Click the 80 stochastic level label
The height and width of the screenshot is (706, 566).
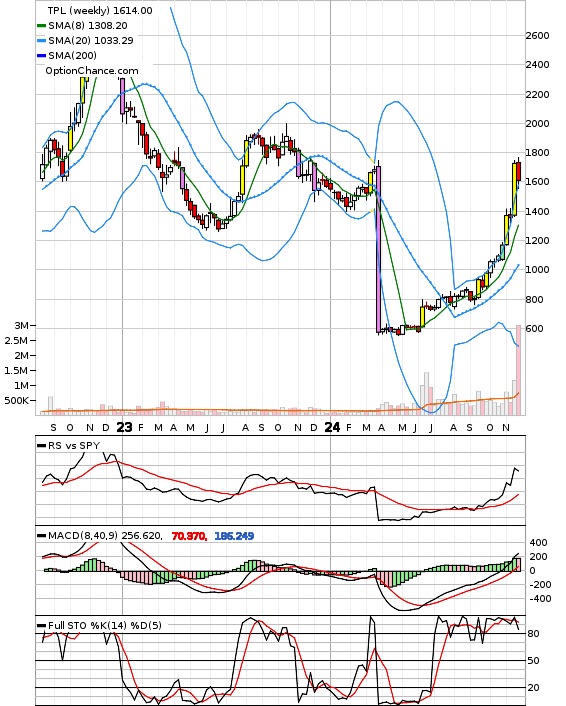coord(533,634)
